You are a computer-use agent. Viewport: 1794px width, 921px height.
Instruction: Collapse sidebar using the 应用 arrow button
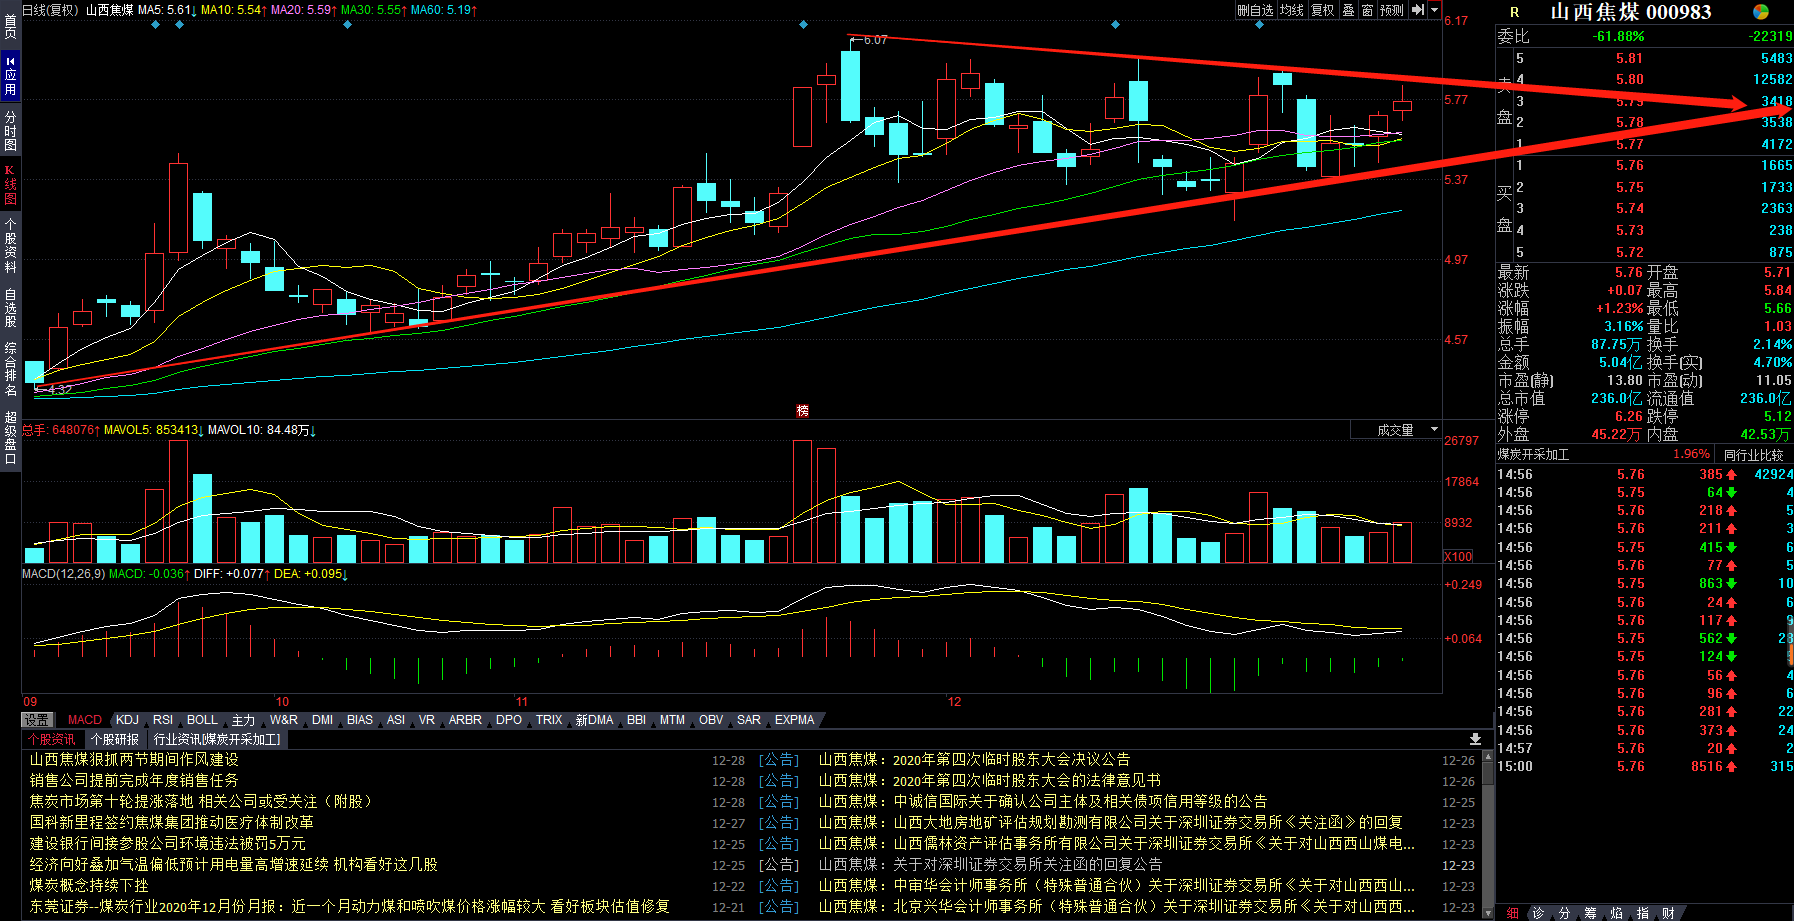[x=10, y=76]
